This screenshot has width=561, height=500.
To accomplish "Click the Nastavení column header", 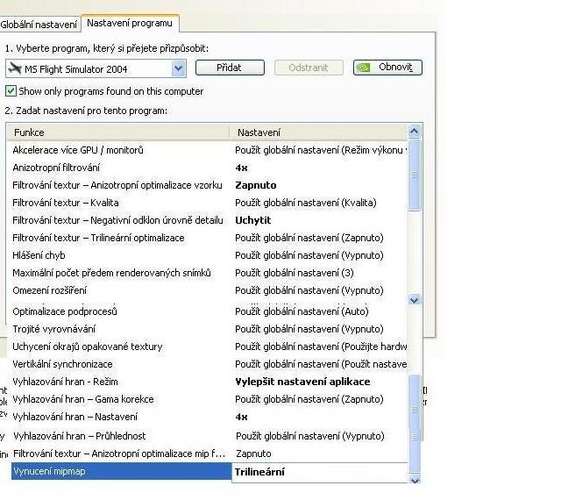I will coord(318,132).
